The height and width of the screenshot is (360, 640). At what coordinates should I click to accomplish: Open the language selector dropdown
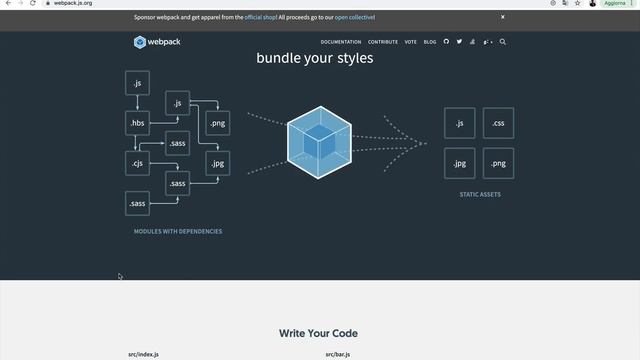point(488,42)
